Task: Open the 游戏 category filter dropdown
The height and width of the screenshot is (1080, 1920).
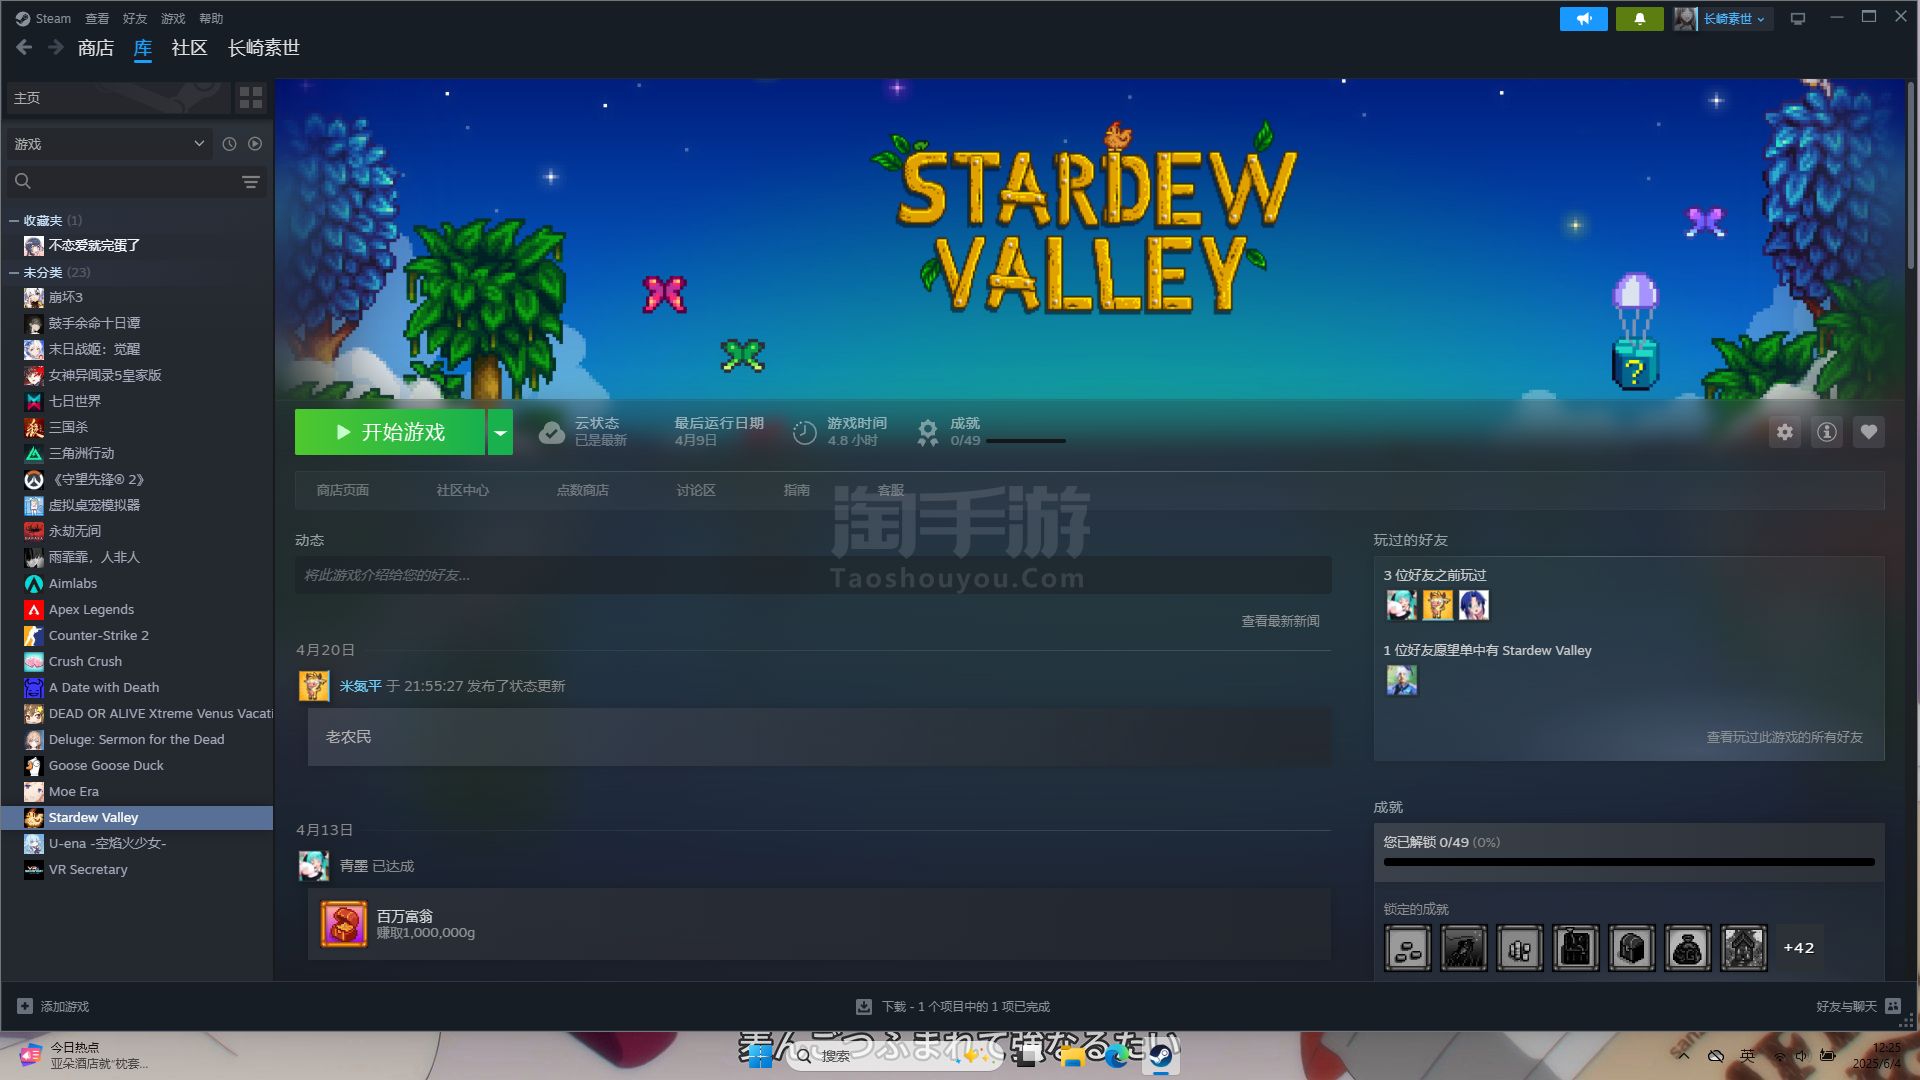Action: click(110, 144)
